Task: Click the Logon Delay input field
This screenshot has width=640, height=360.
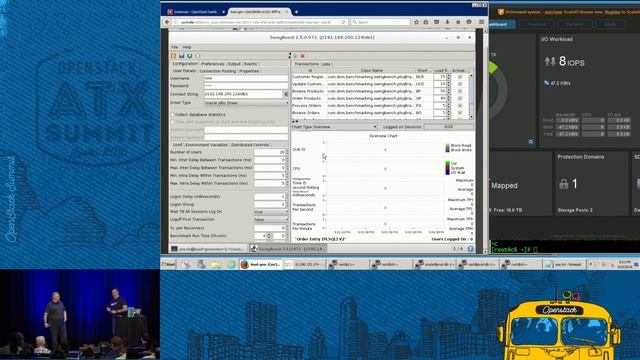Action: pos(270,197)
